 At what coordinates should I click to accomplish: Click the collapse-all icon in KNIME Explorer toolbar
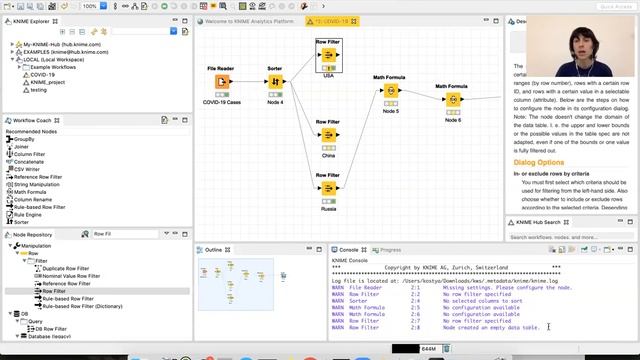point(72,31)
